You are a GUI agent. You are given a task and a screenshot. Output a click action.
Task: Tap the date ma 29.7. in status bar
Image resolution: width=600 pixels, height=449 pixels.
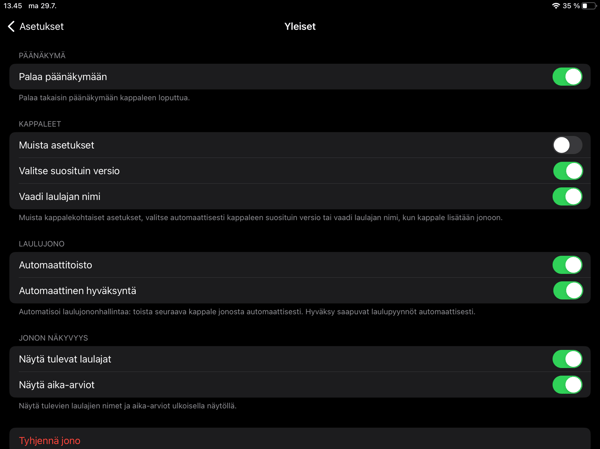coord(45,6)
